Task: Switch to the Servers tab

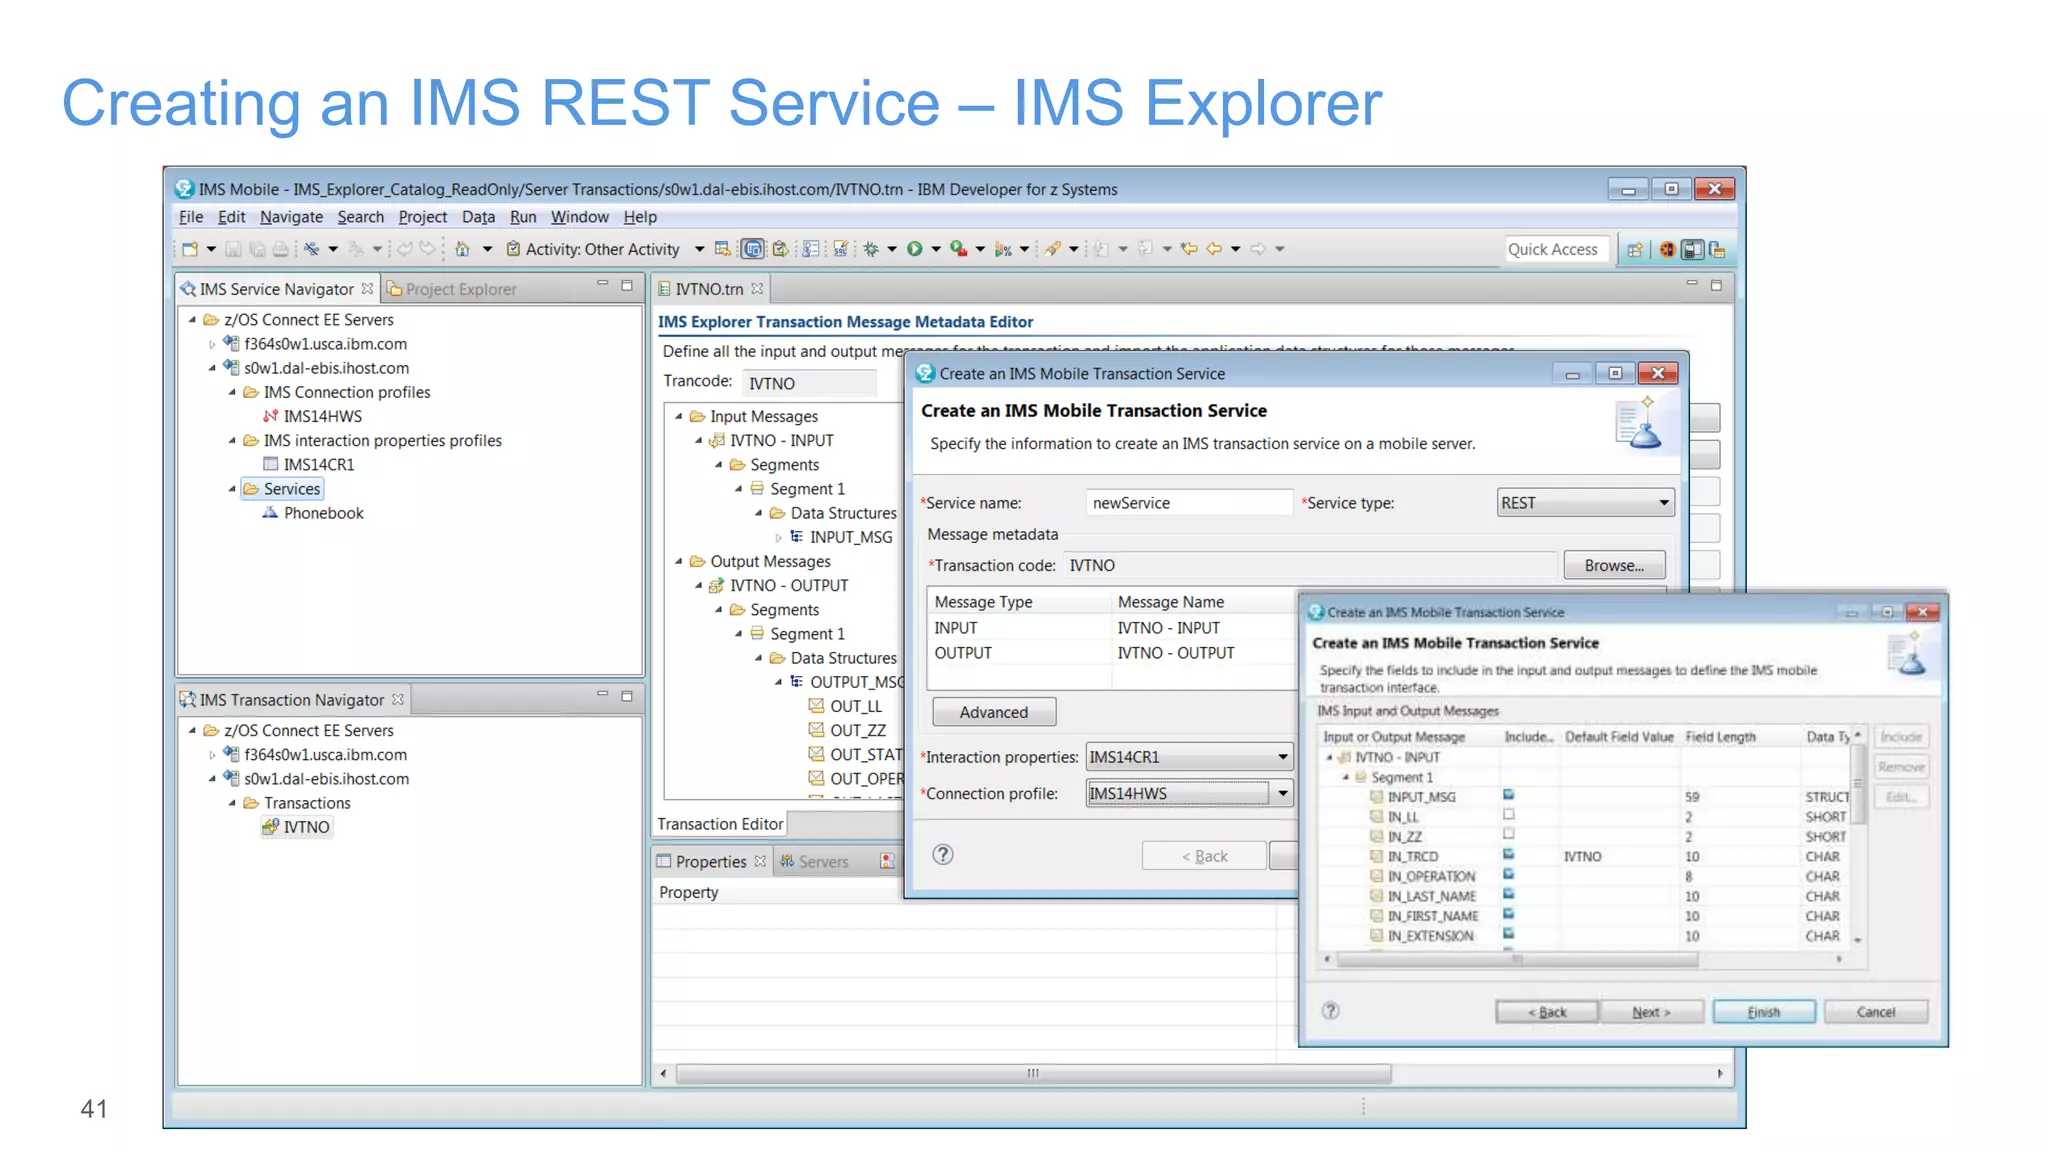Action: 813,861
